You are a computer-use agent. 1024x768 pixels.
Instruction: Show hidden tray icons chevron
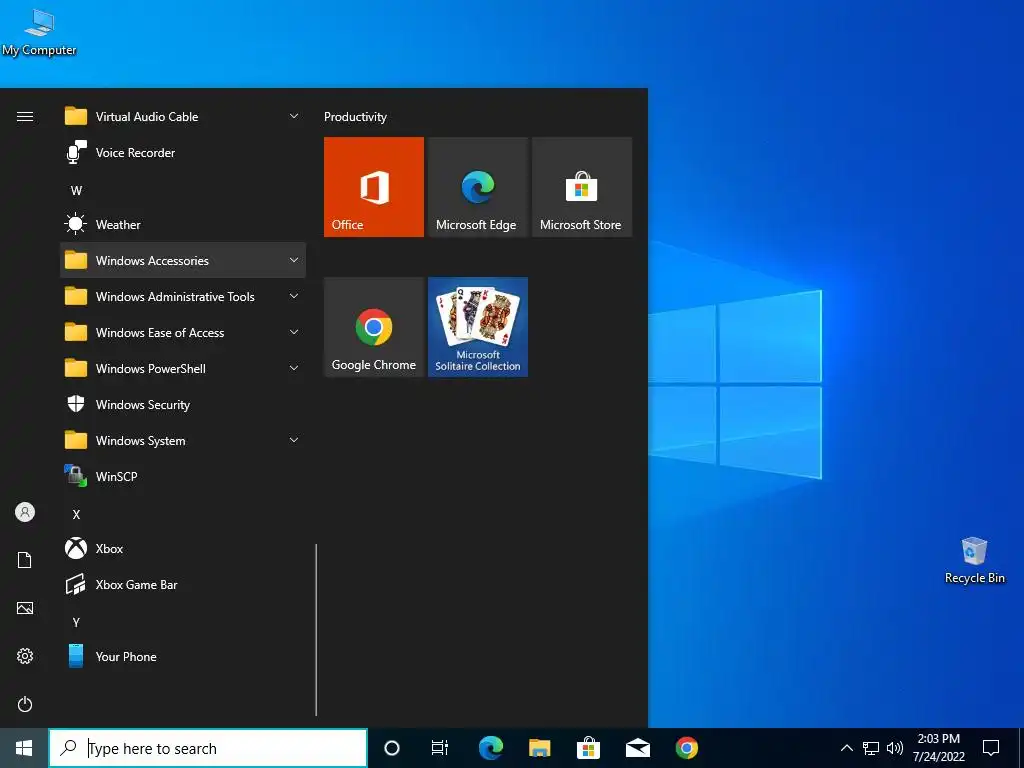846,748
